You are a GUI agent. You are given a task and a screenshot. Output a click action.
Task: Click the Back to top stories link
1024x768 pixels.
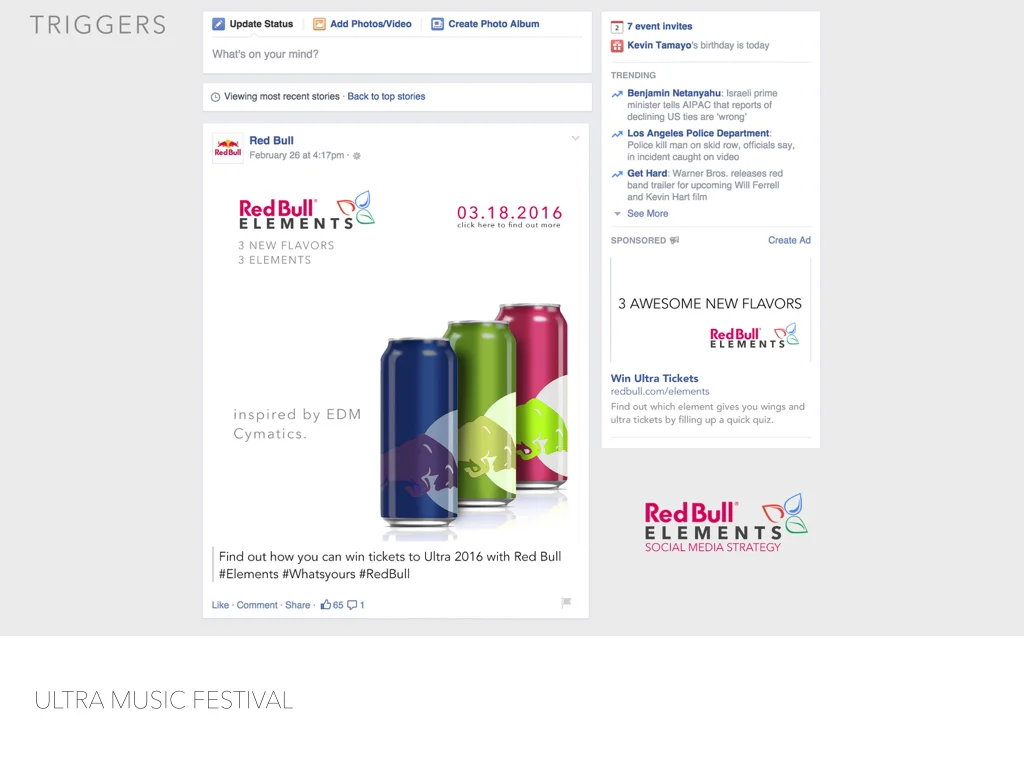386,97
